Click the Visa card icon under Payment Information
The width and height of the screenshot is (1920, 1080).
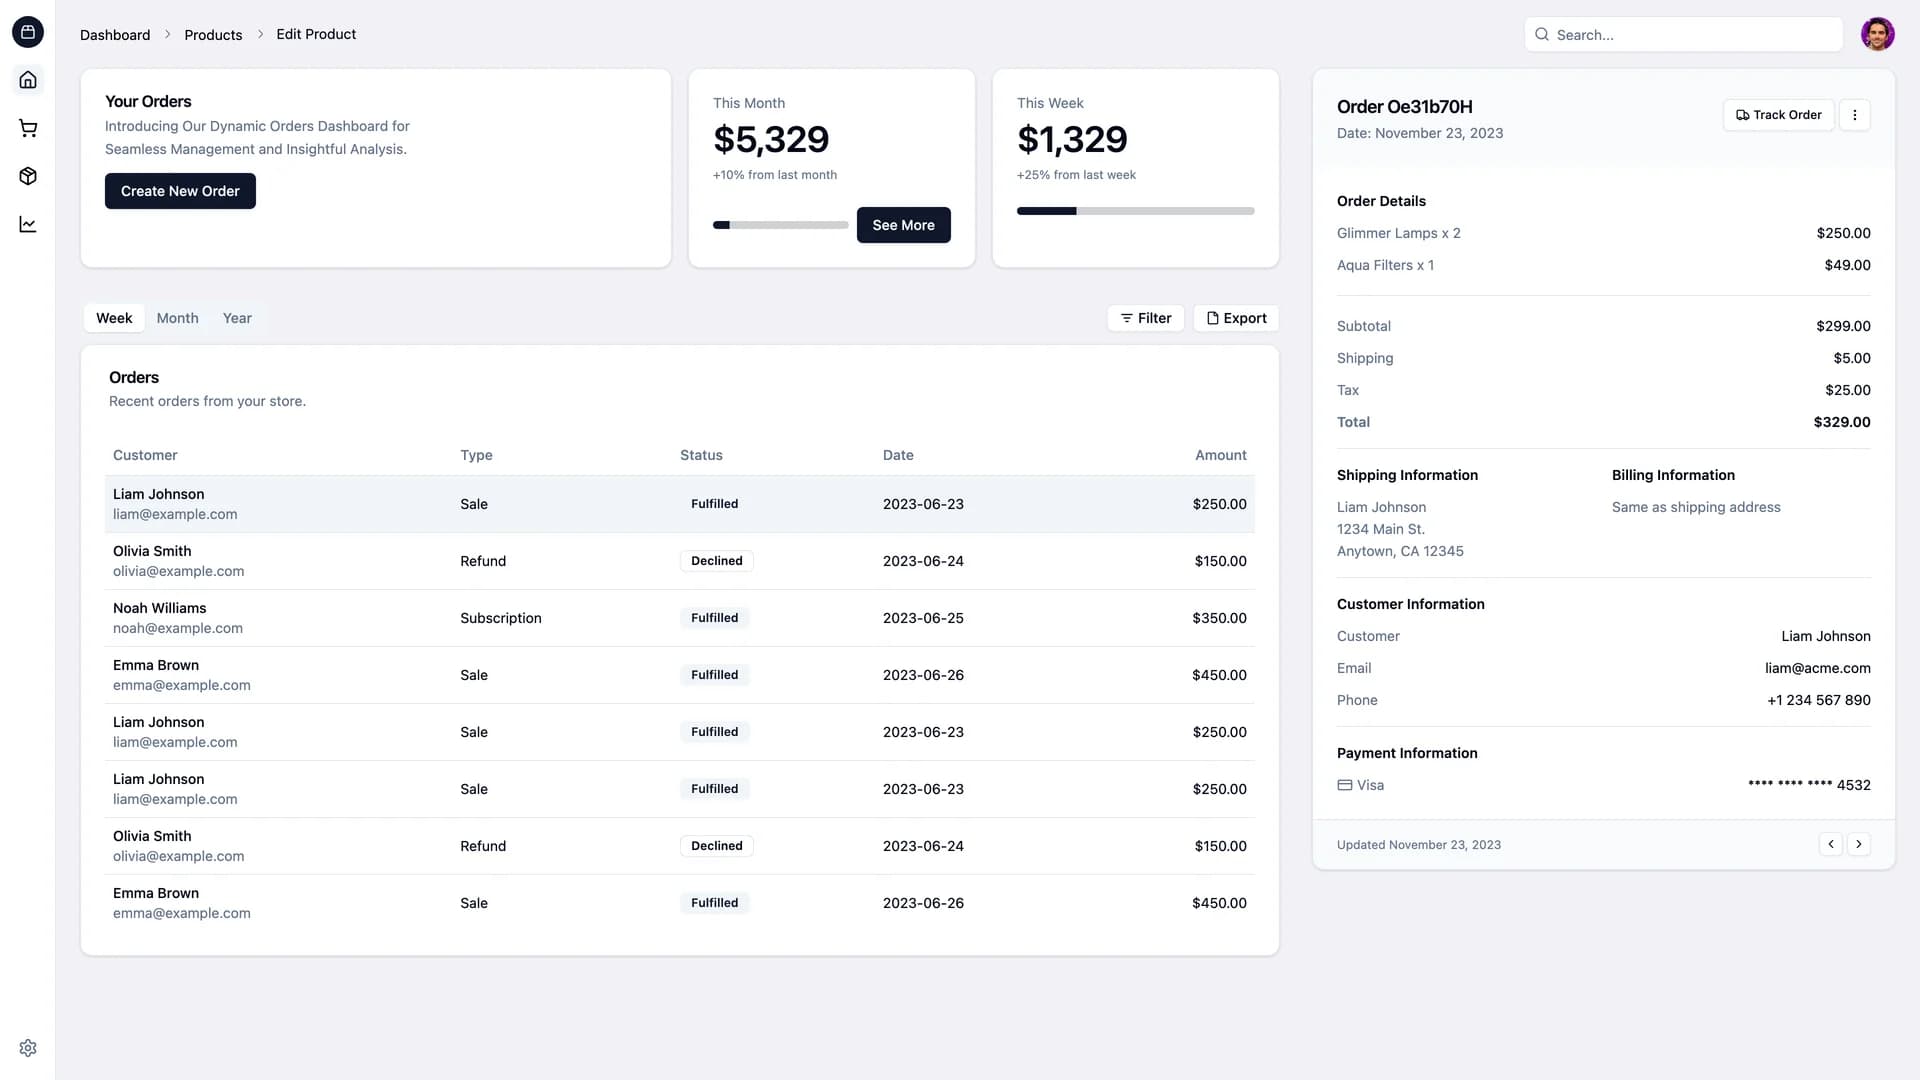click(1344, 784)
